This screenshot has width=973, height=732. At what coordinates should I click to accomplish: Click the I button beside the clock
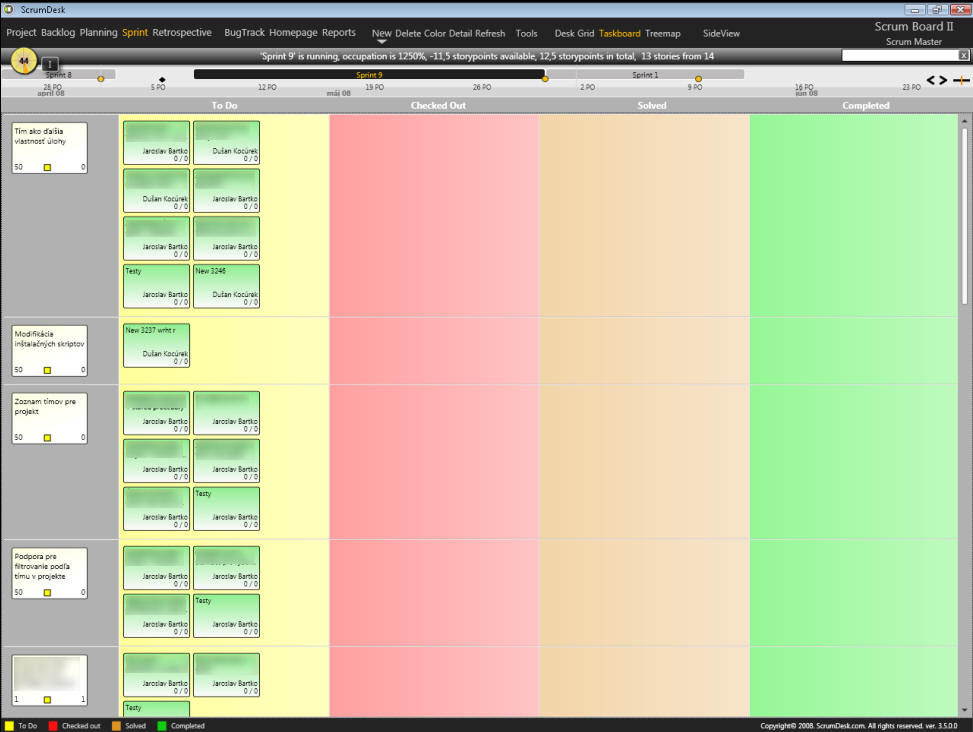coord(50,64)
